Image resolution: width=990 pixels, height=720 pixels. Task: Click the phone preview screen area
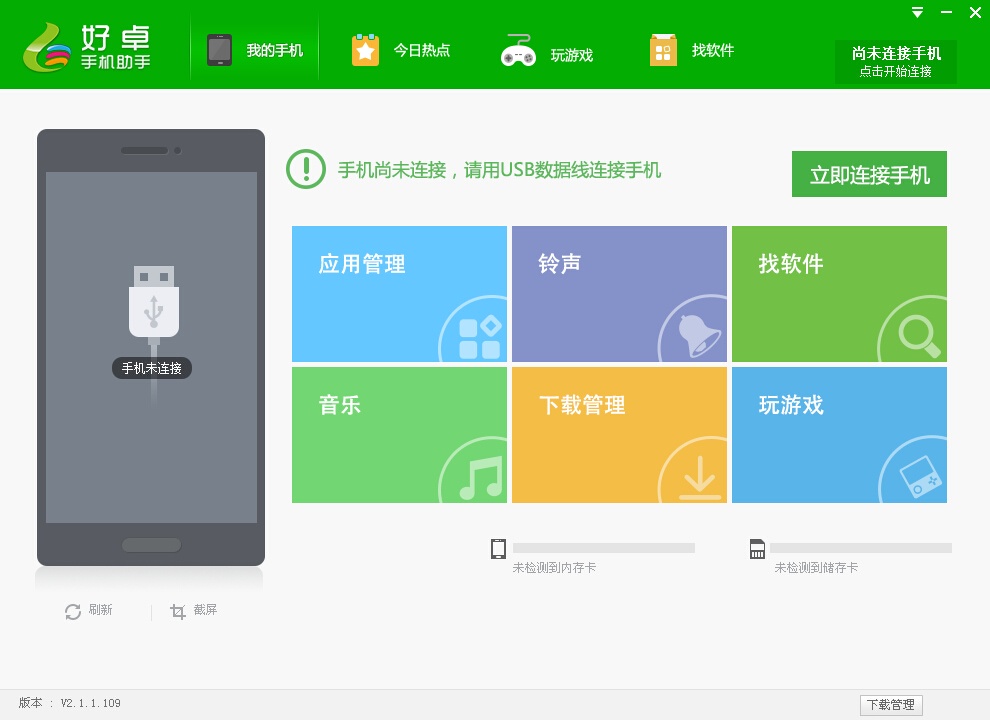152,347
